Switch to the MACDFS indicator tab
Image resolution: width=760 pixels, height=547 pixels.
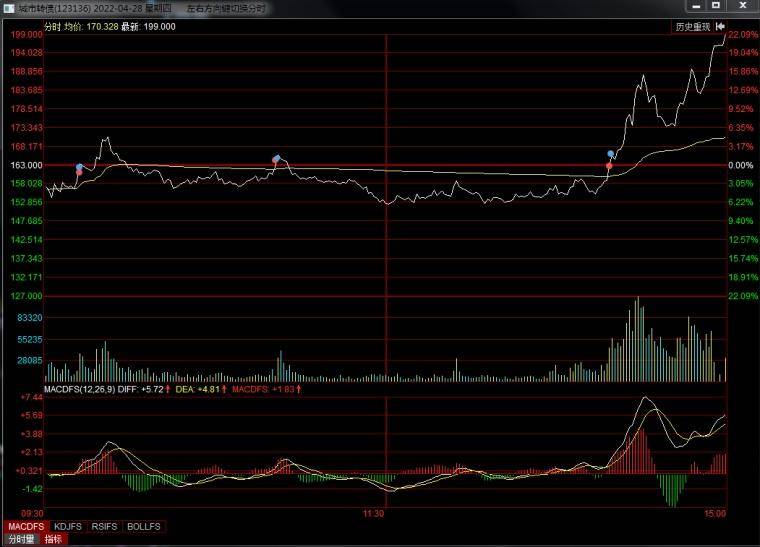26,526
